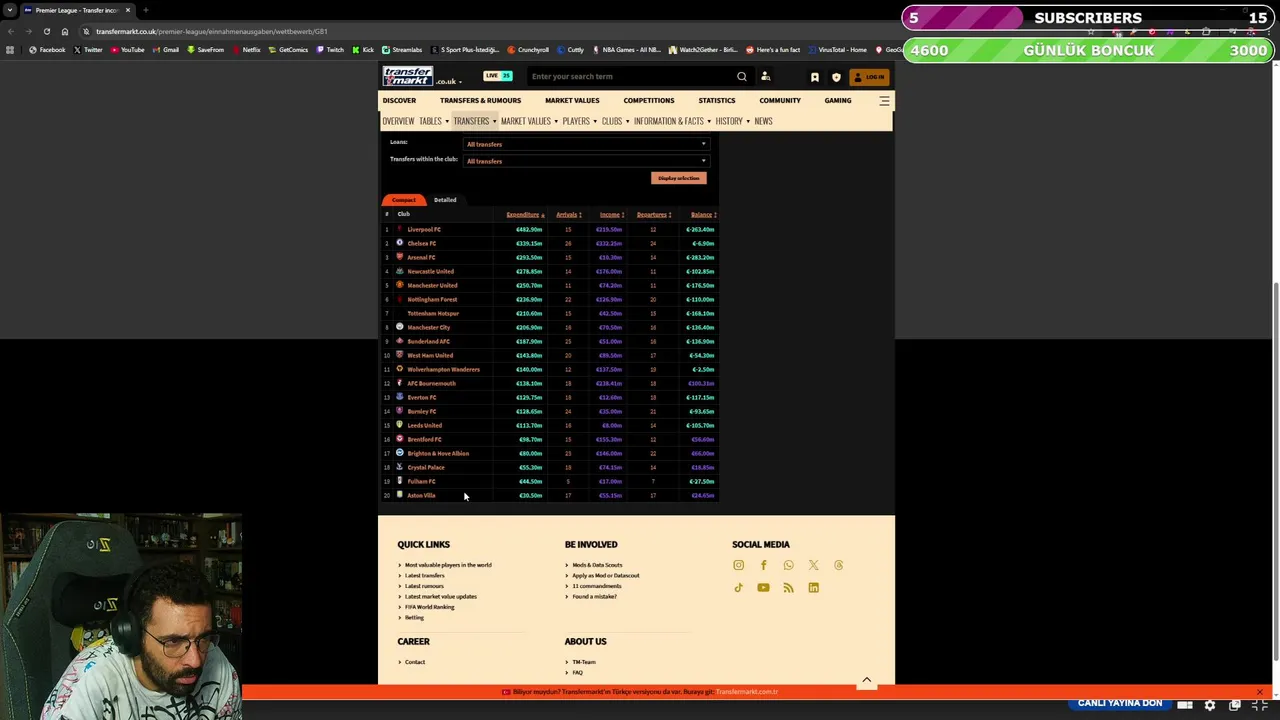Switch to the Detailed tab
This screenshot has width=1280, height=720.
coord(445,200)
